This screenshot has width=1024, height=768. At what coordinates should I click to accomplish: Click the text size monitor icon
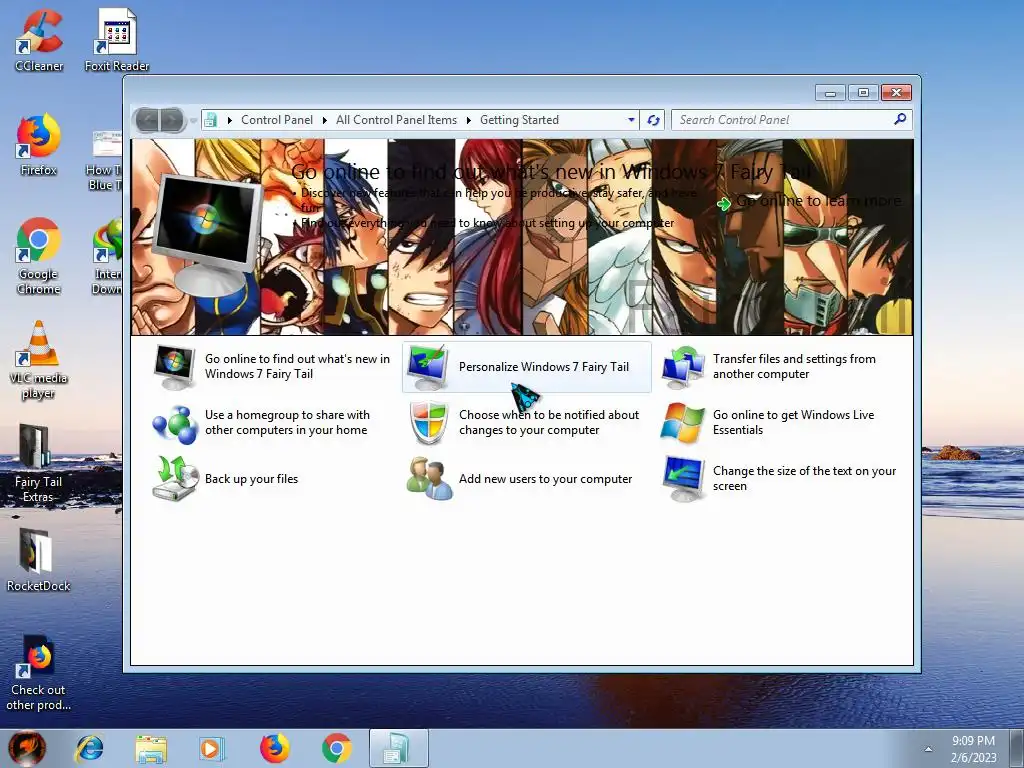click(683, 479)
